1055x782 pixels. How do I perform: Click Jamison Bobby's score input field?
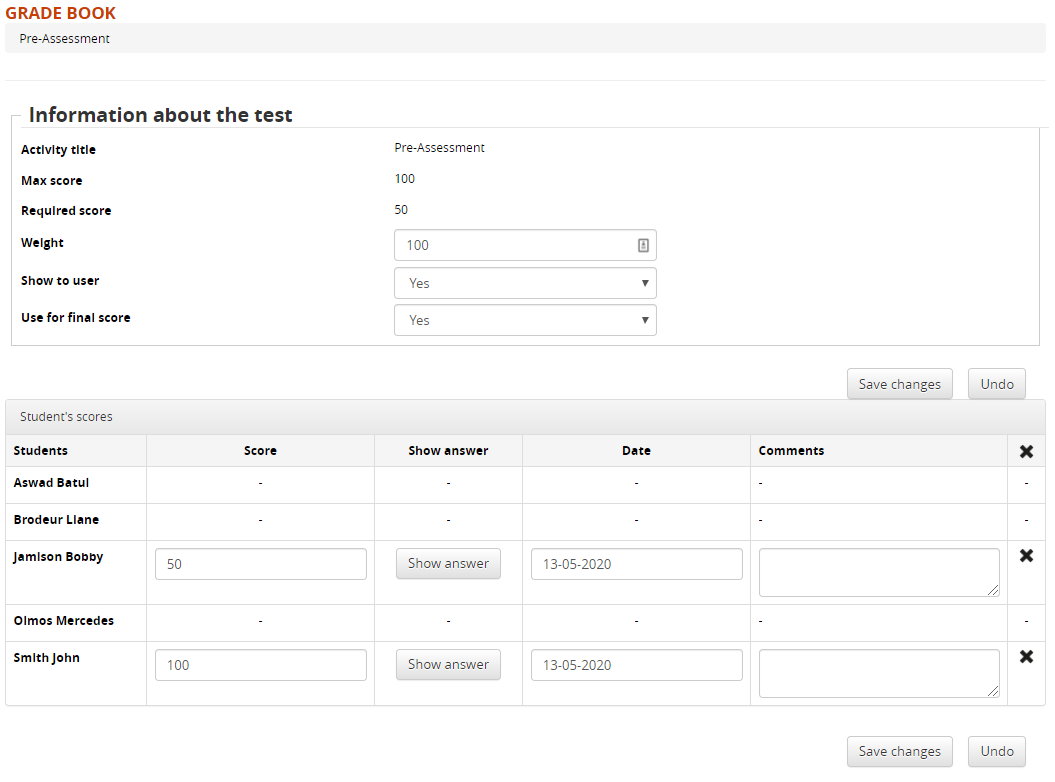[260, 563]
